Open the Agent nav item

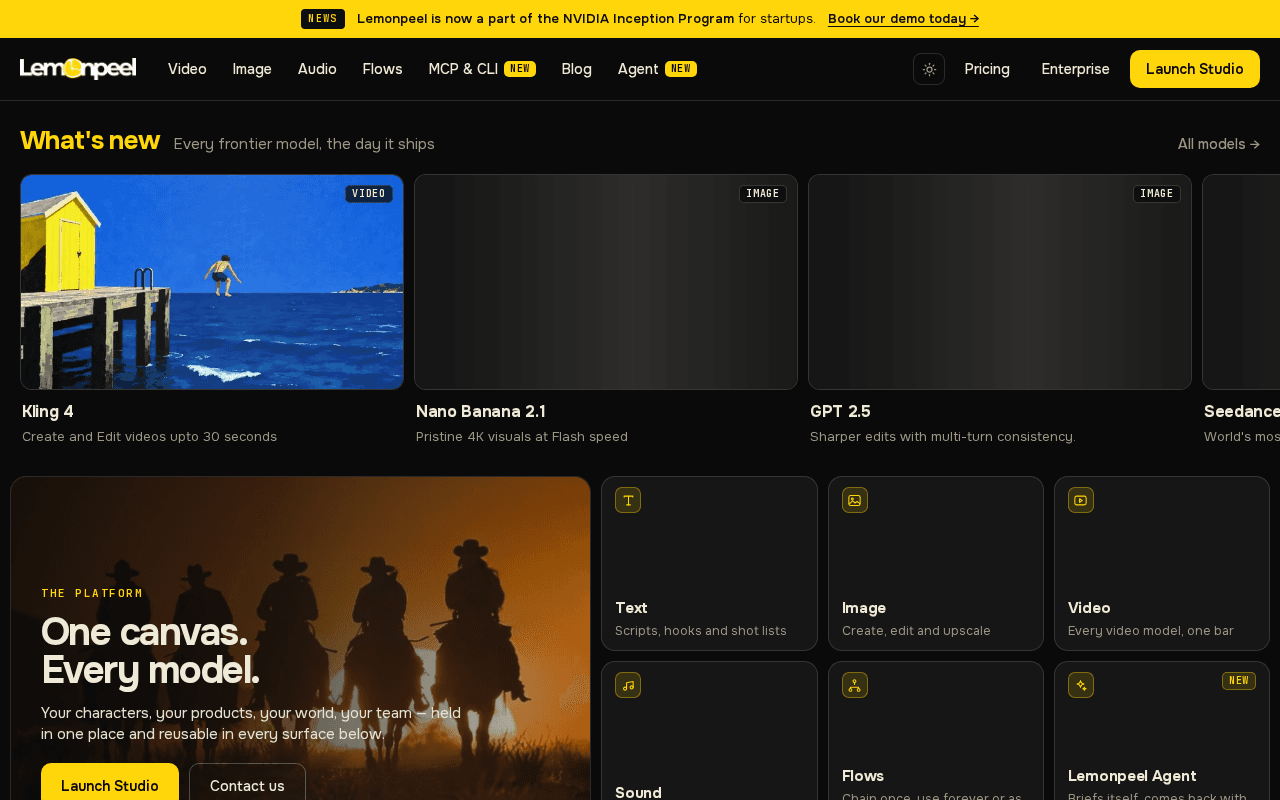point(657,69)
